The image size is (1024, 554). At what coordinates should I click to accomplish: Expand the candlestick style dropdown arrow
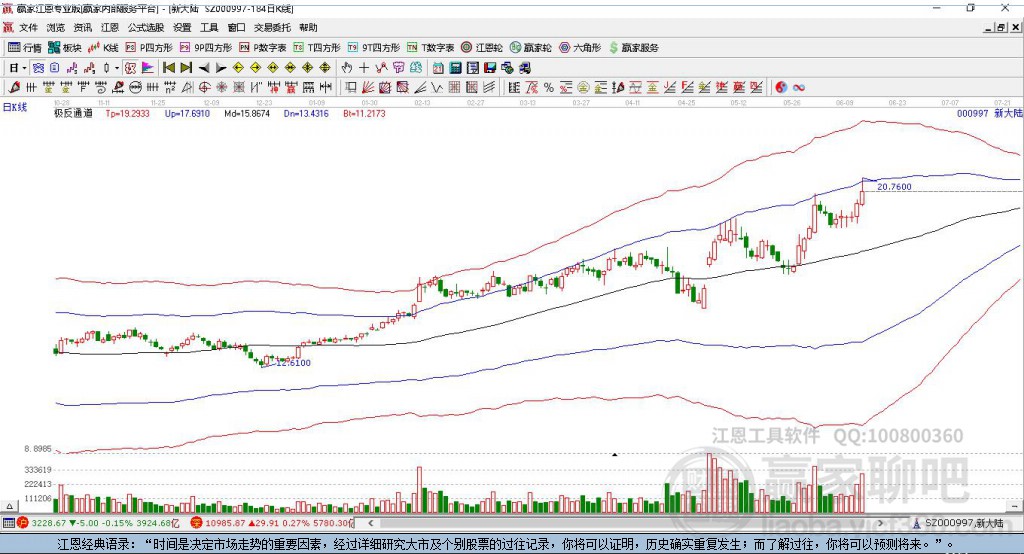coord(117,68)
